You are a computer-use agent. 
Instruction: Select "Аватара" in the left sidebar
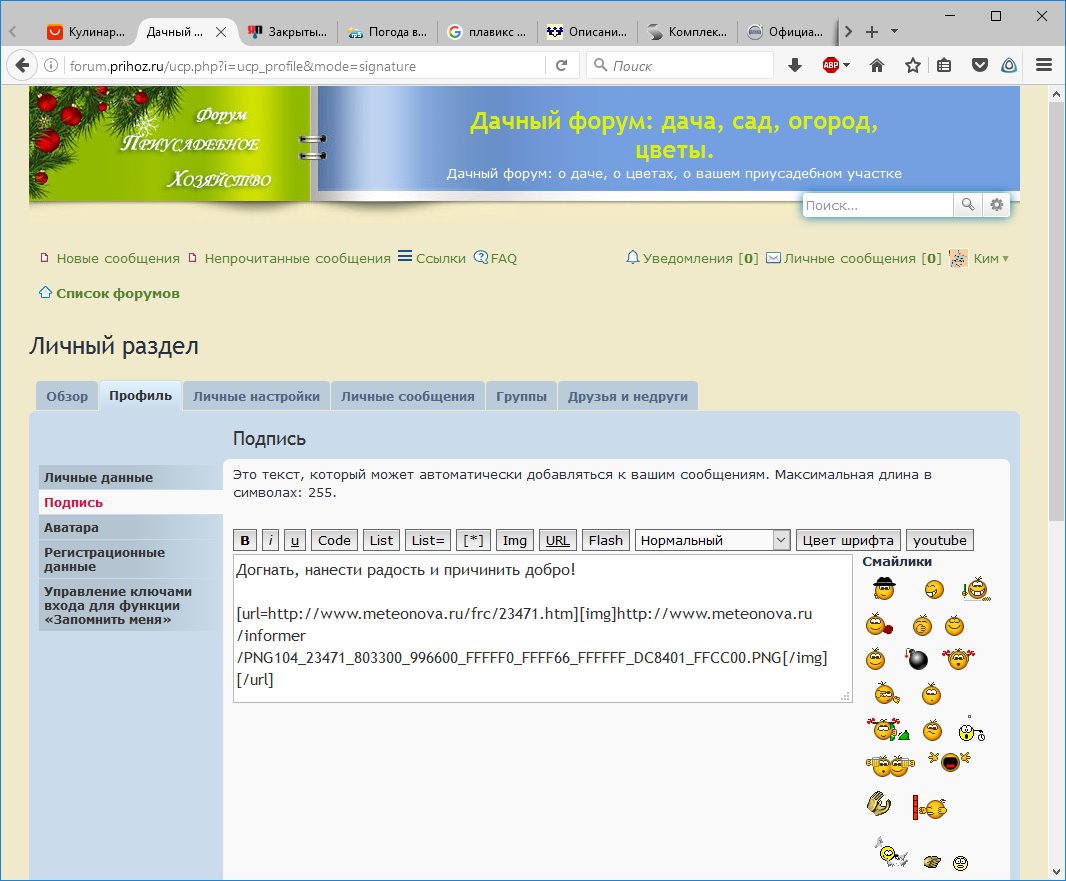[71, 527]
